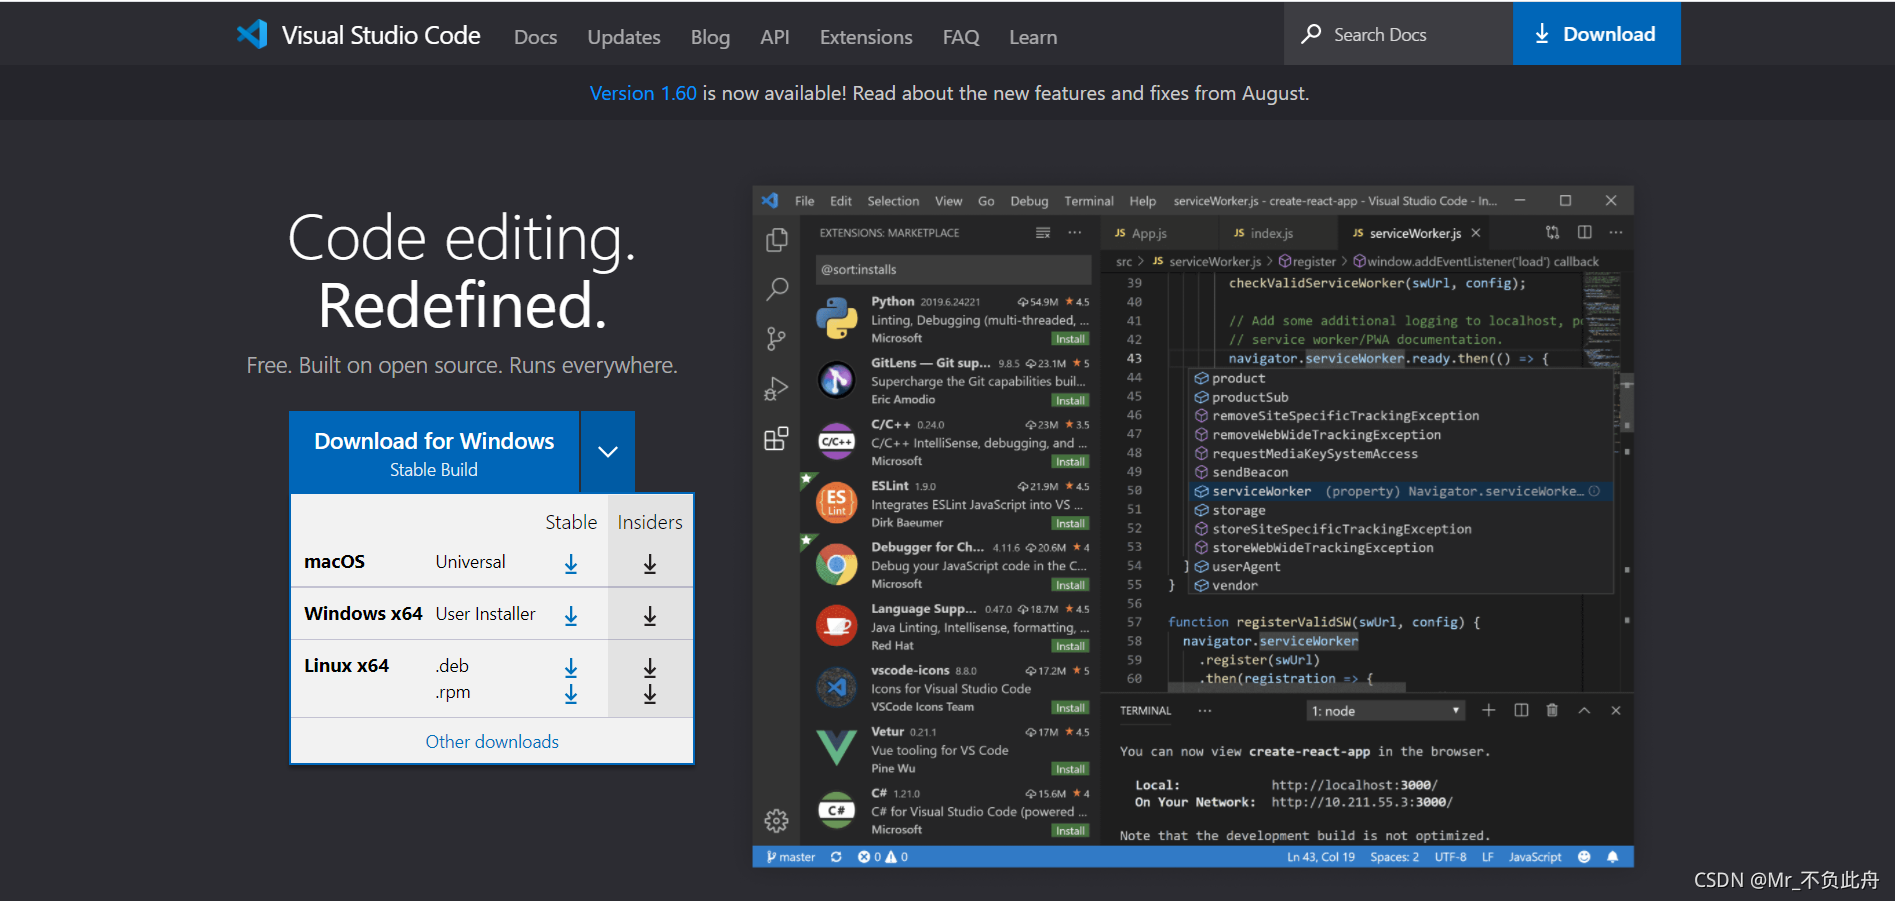The image size is (1895, 901).
Task: Click the Extensions filter lines icon
Action: pyautogui.click(x=1043, y=233)
